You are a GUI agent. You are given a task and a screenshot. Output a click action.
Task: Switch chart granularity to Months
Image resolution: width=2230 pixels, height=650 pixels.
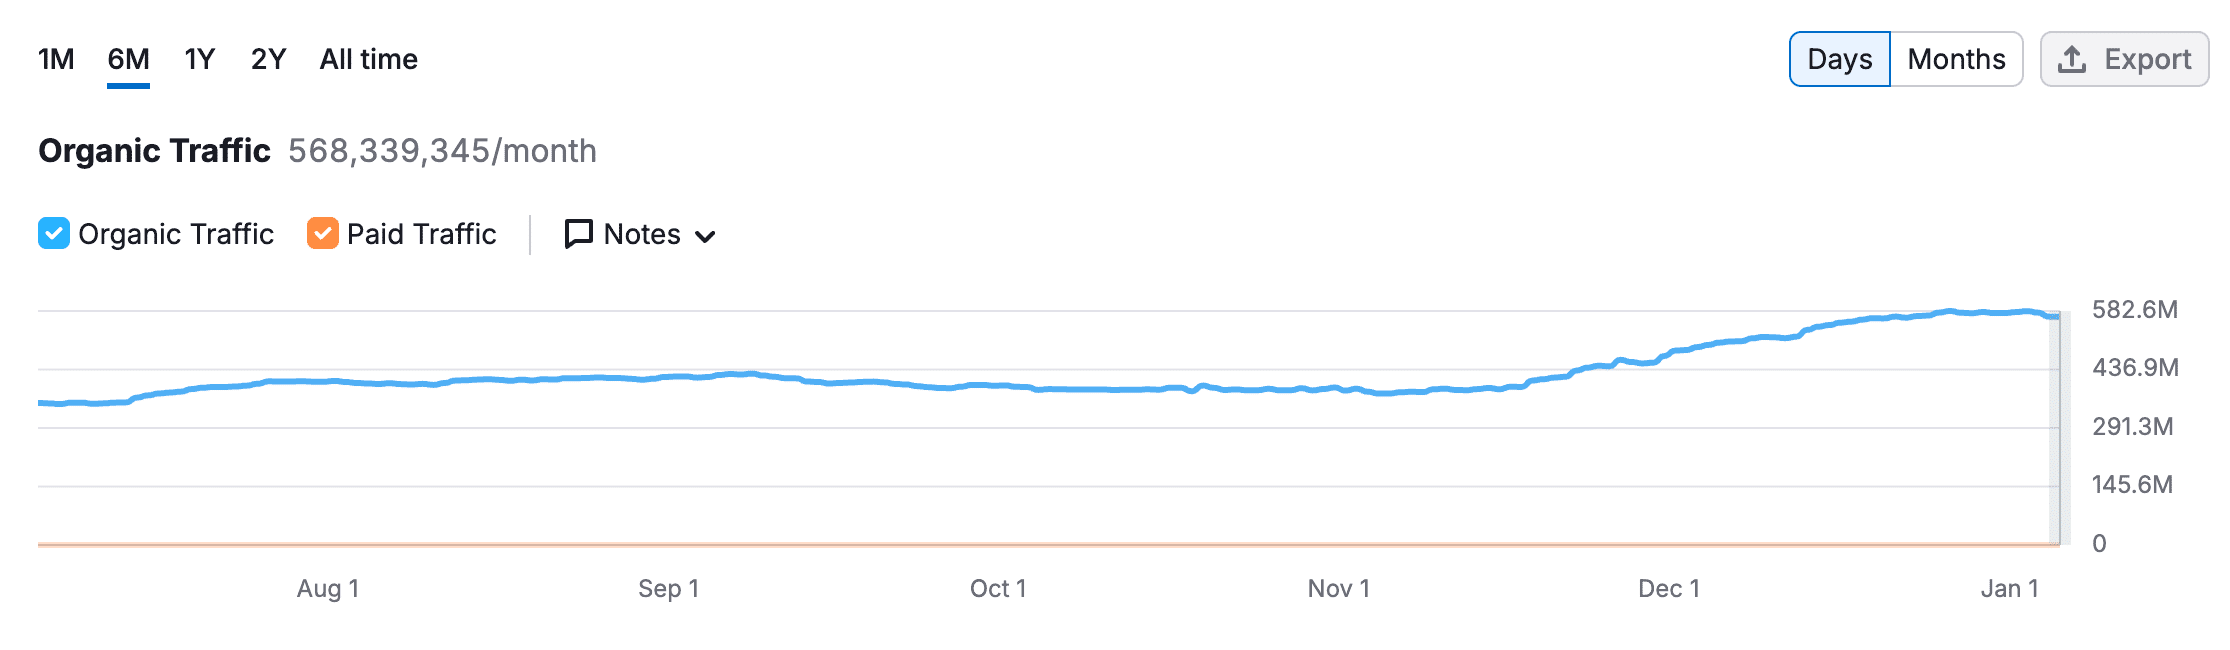[1956, 59]
